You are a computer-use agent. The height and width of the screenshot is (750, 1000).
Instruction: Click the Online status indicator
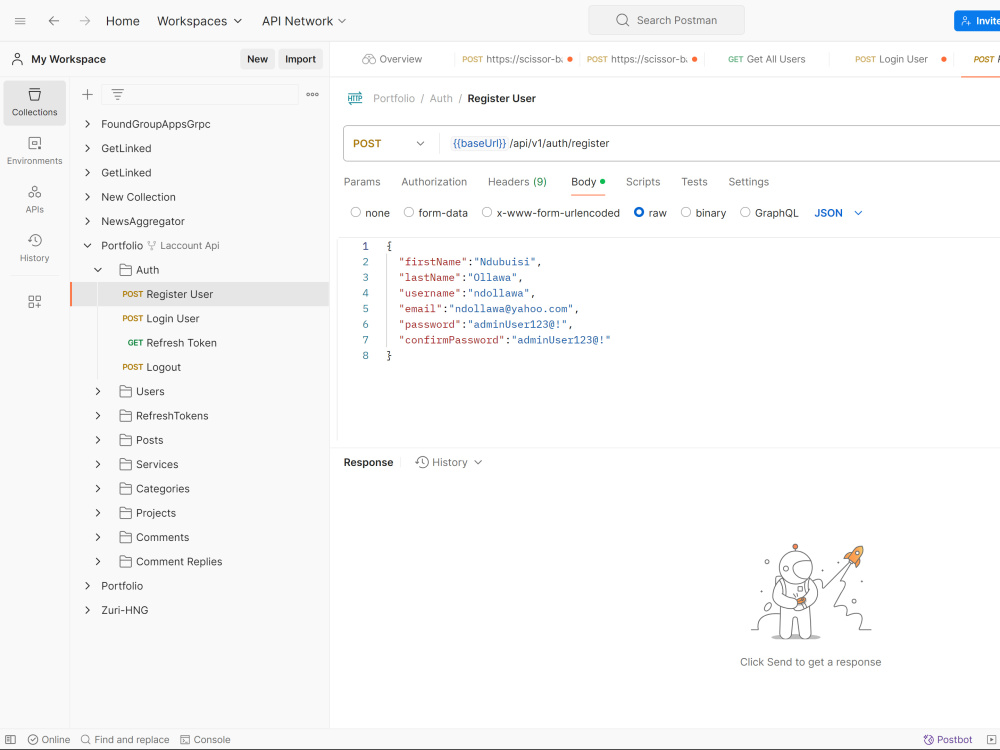pyautogui.click(x=48, y=740)
